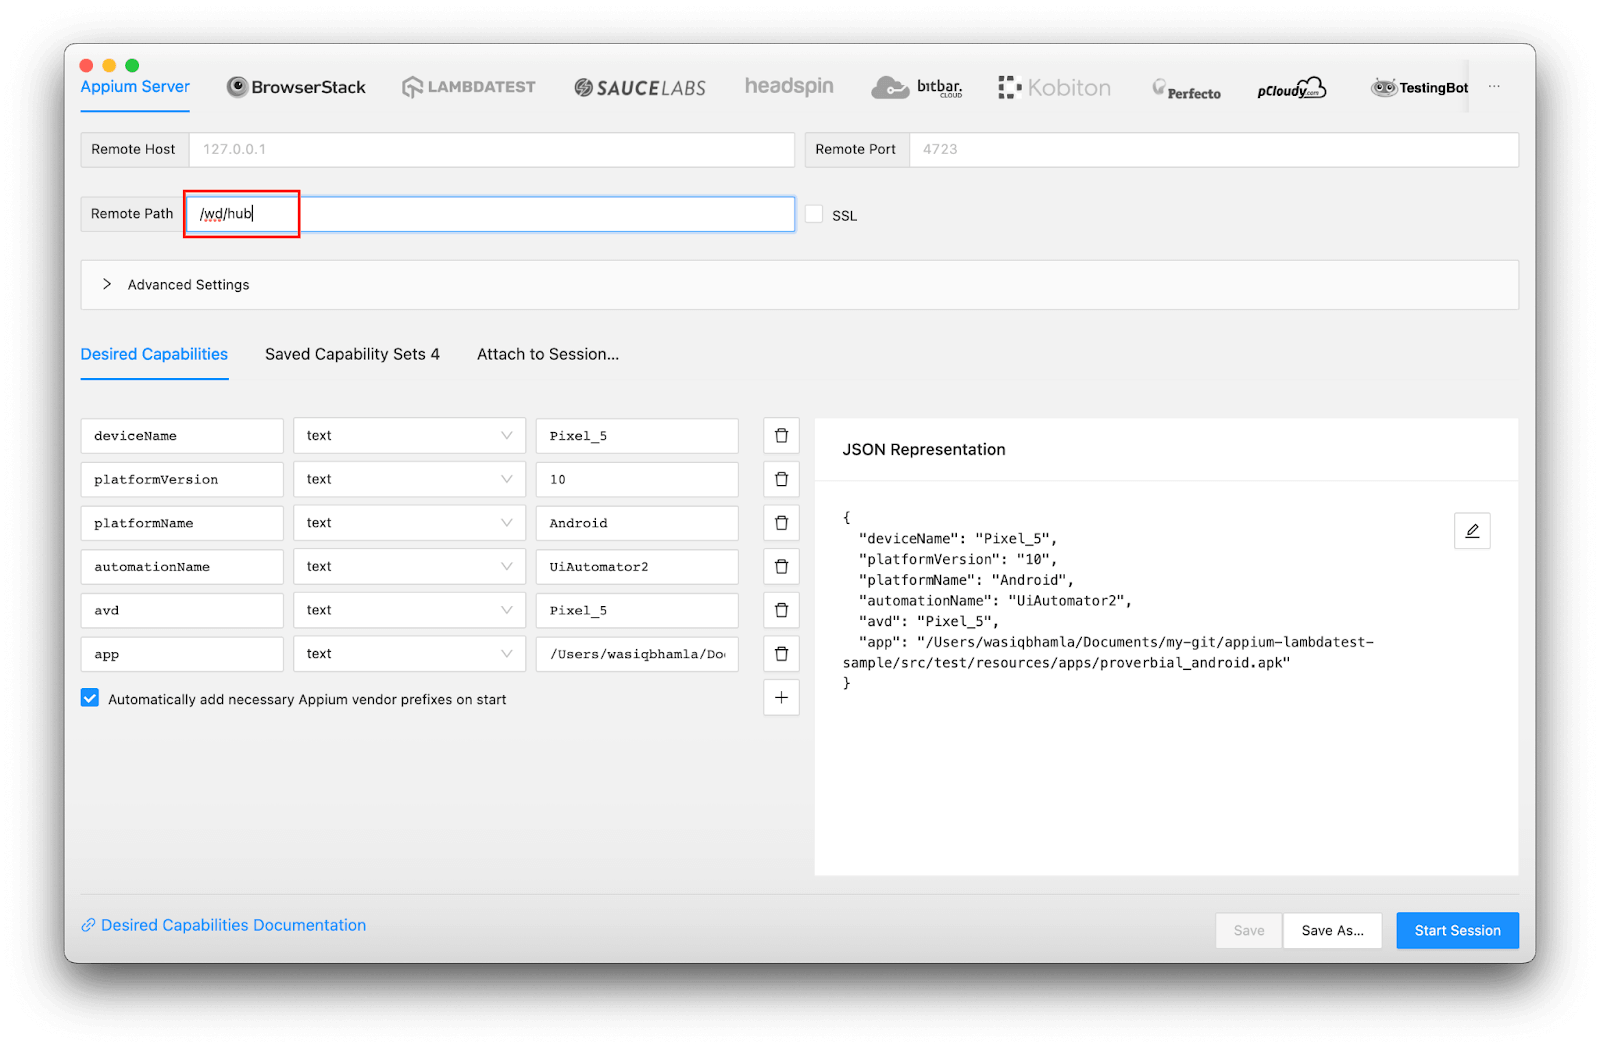Expand the Advanced Settings section
This screenshot has height=1048, width=1600.
(799, 285)
